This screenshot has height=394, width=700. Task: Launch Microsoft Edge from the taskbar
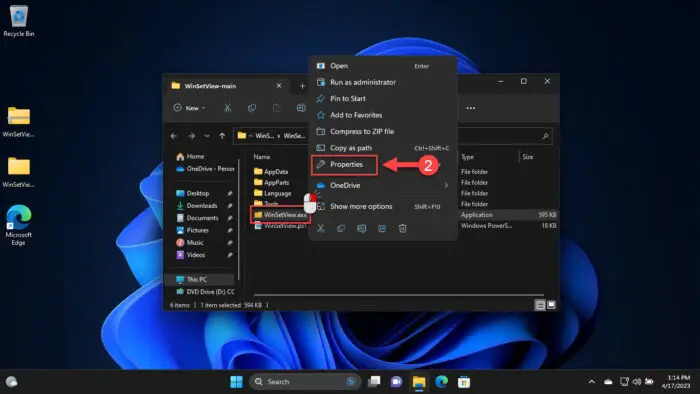tap(442, 382)
